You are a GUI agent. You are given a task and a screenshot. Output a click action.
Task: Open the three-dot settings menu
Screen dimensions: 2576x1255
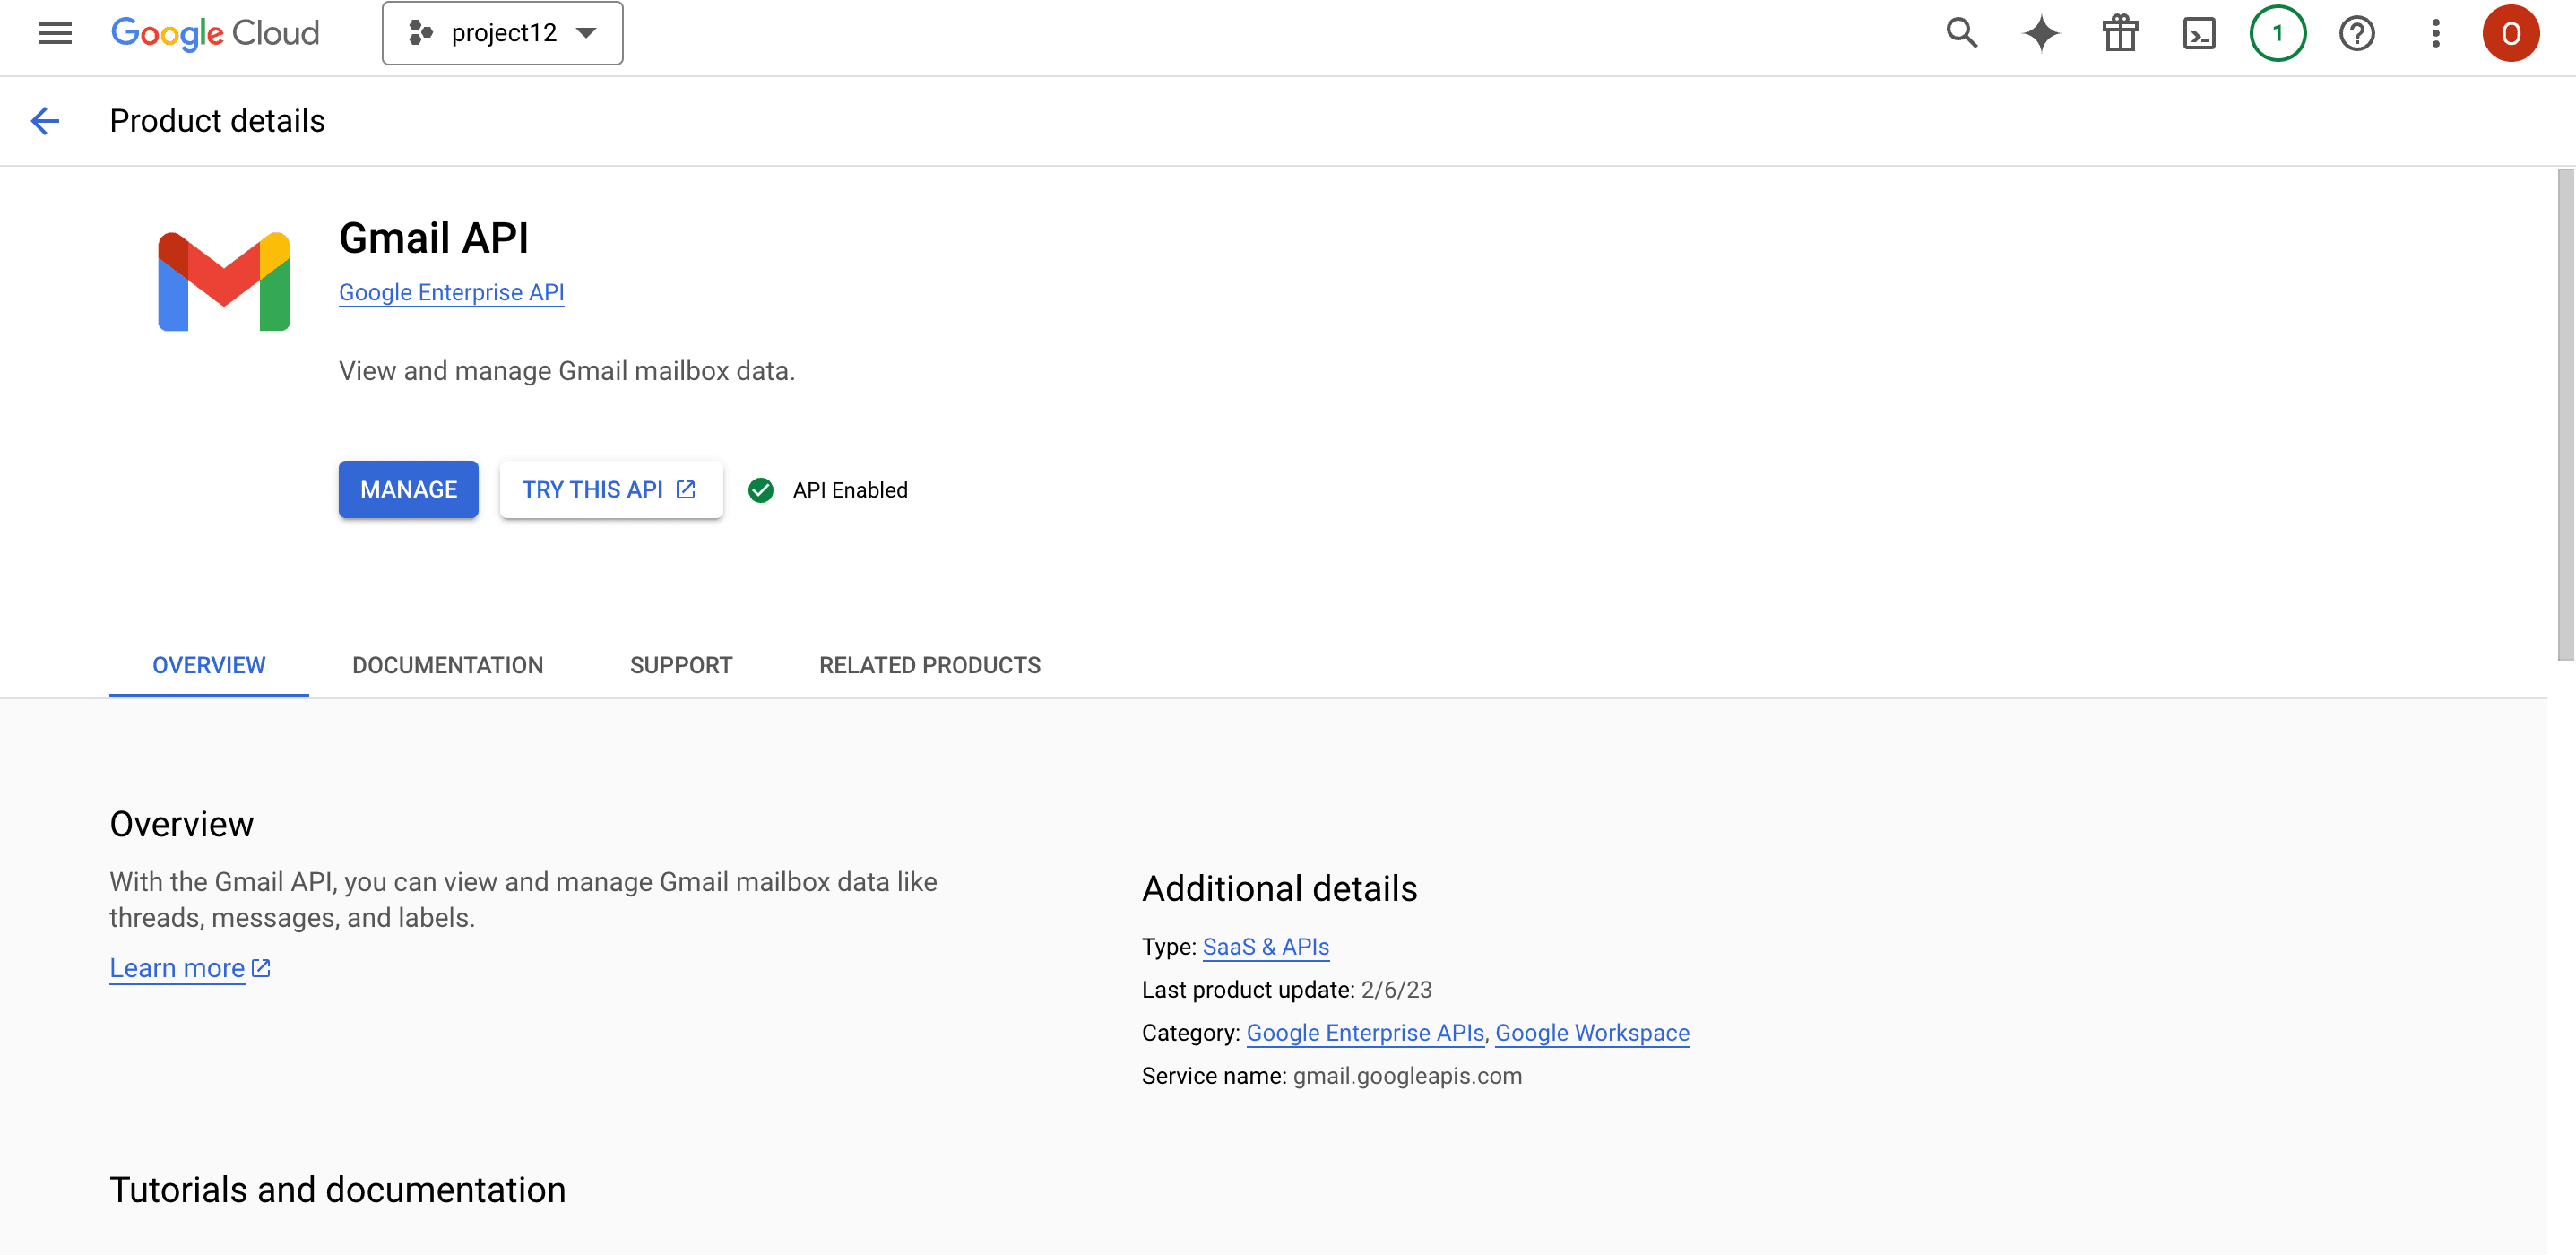(2436, 33)
